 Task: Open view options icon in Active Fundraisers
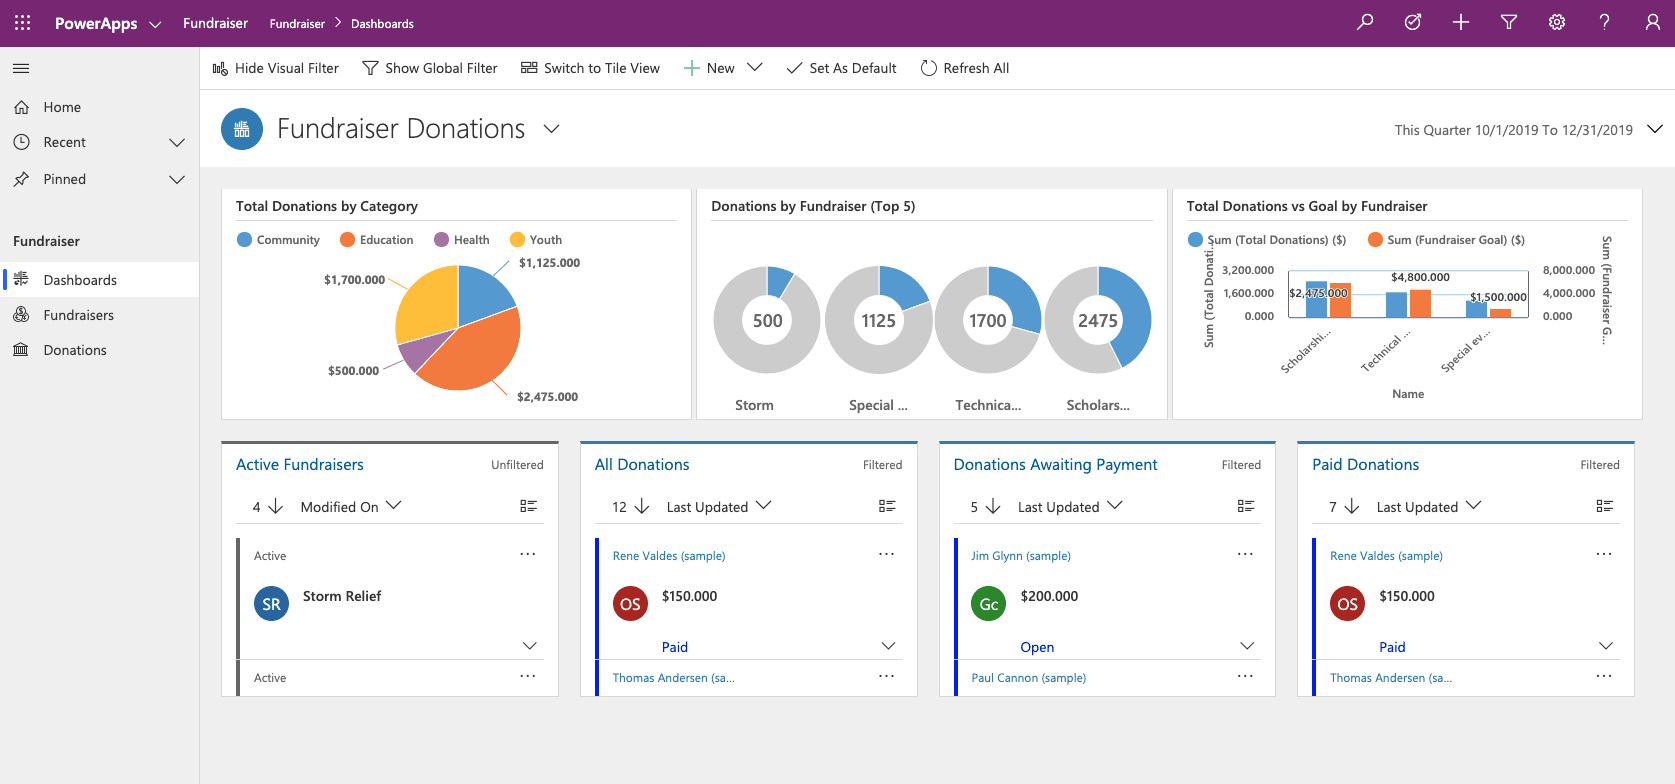(x=529, y=506)
